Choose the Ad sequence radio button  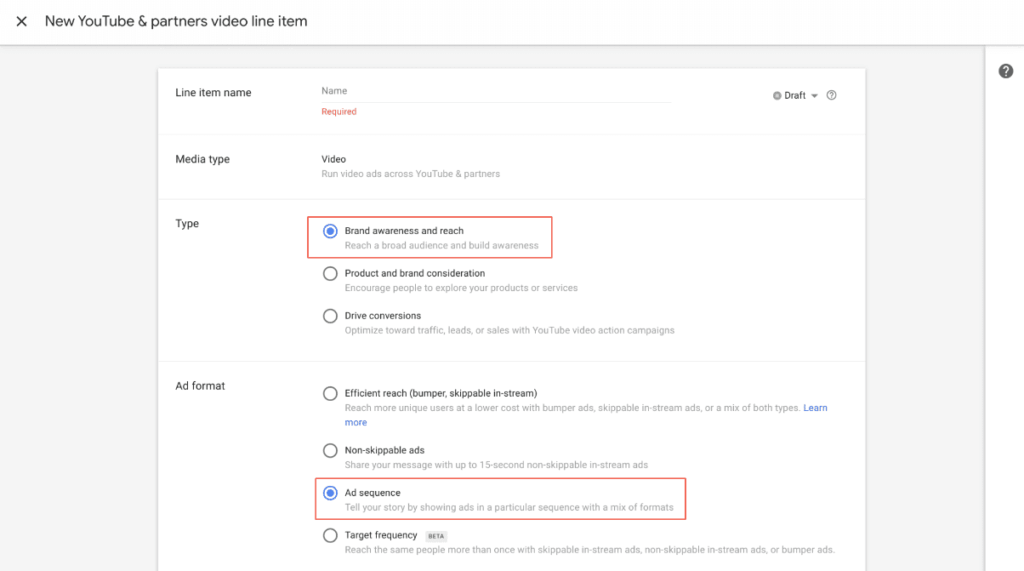(x=330, y=493)
